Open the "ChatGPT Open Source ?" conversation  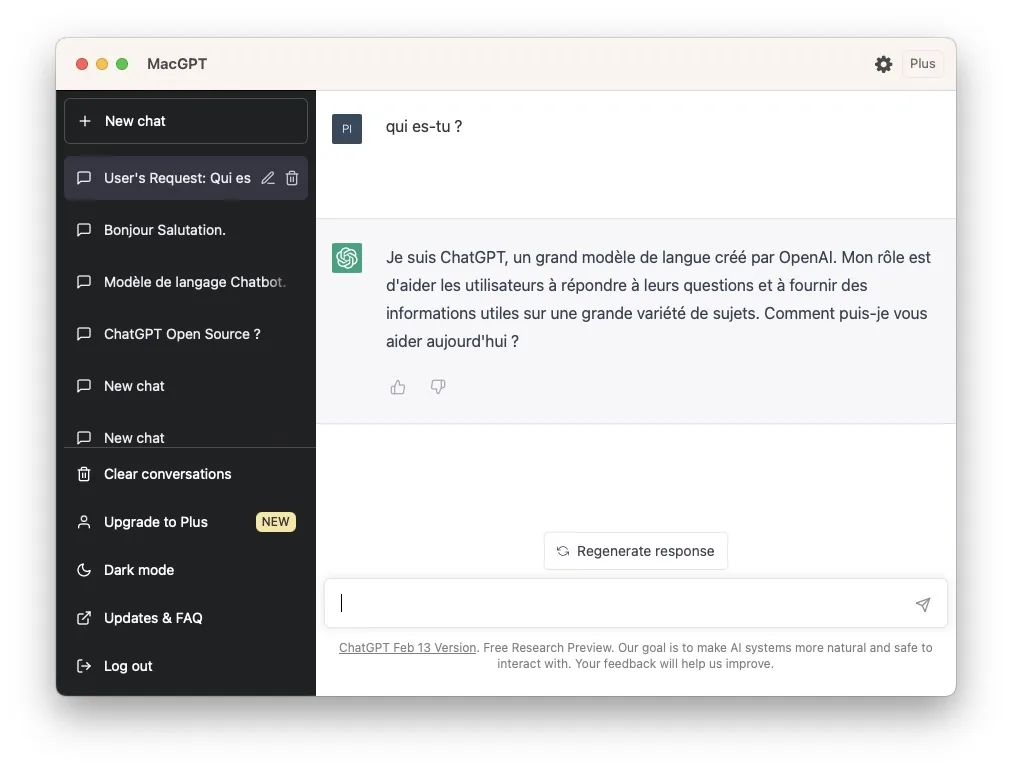tap(186, 334)
